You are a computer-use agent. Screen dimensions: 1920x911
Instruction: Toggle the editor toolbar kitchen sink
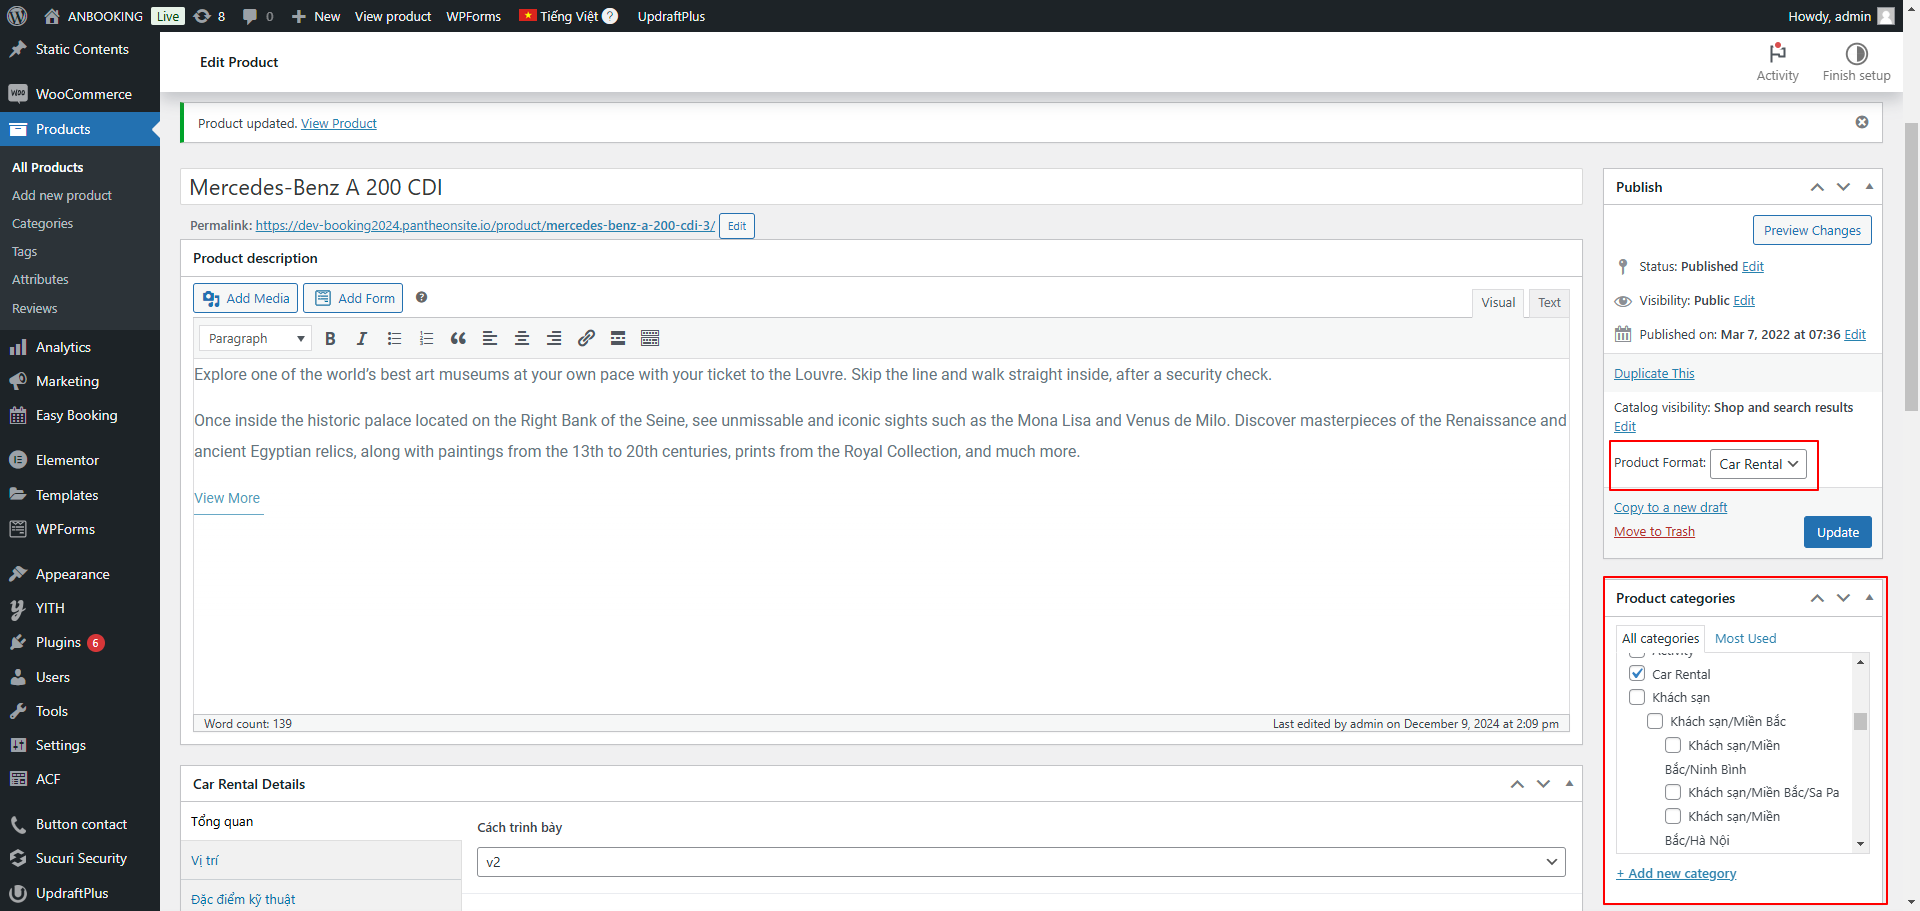click(x=650, y=338)
